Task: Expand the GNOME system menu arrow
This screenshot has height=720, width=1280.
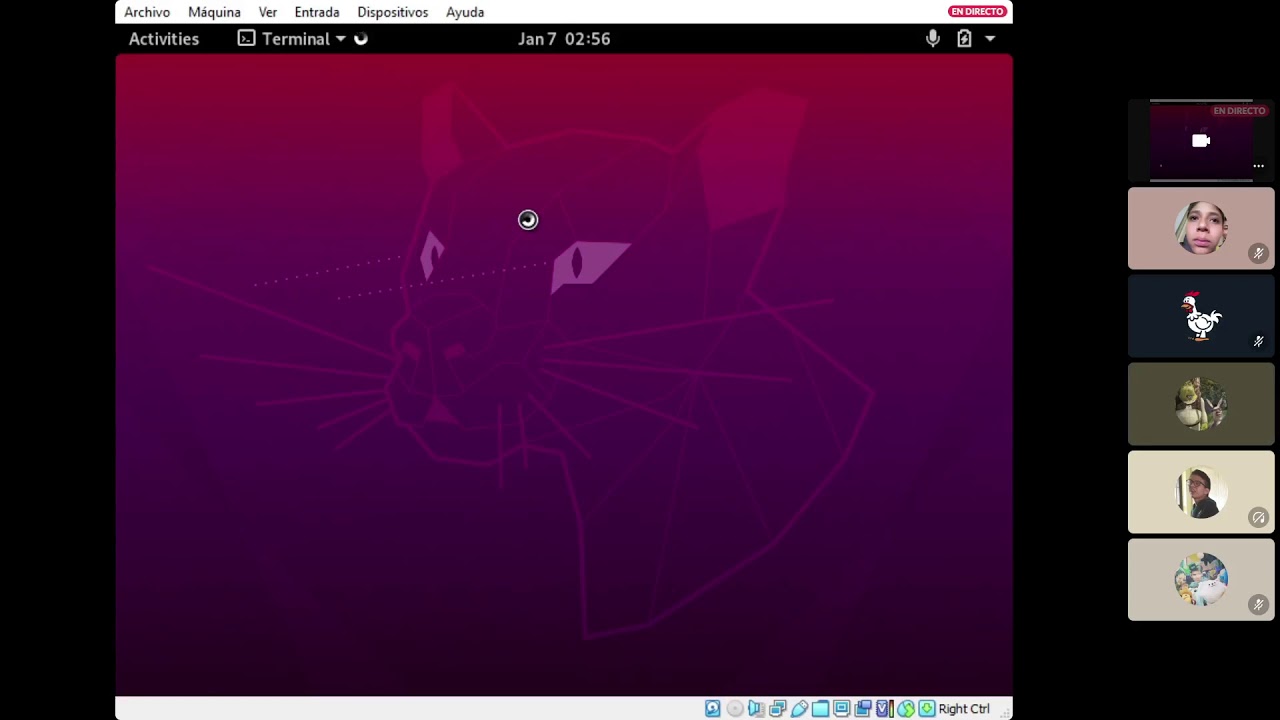Action: [x=990, y=39]
